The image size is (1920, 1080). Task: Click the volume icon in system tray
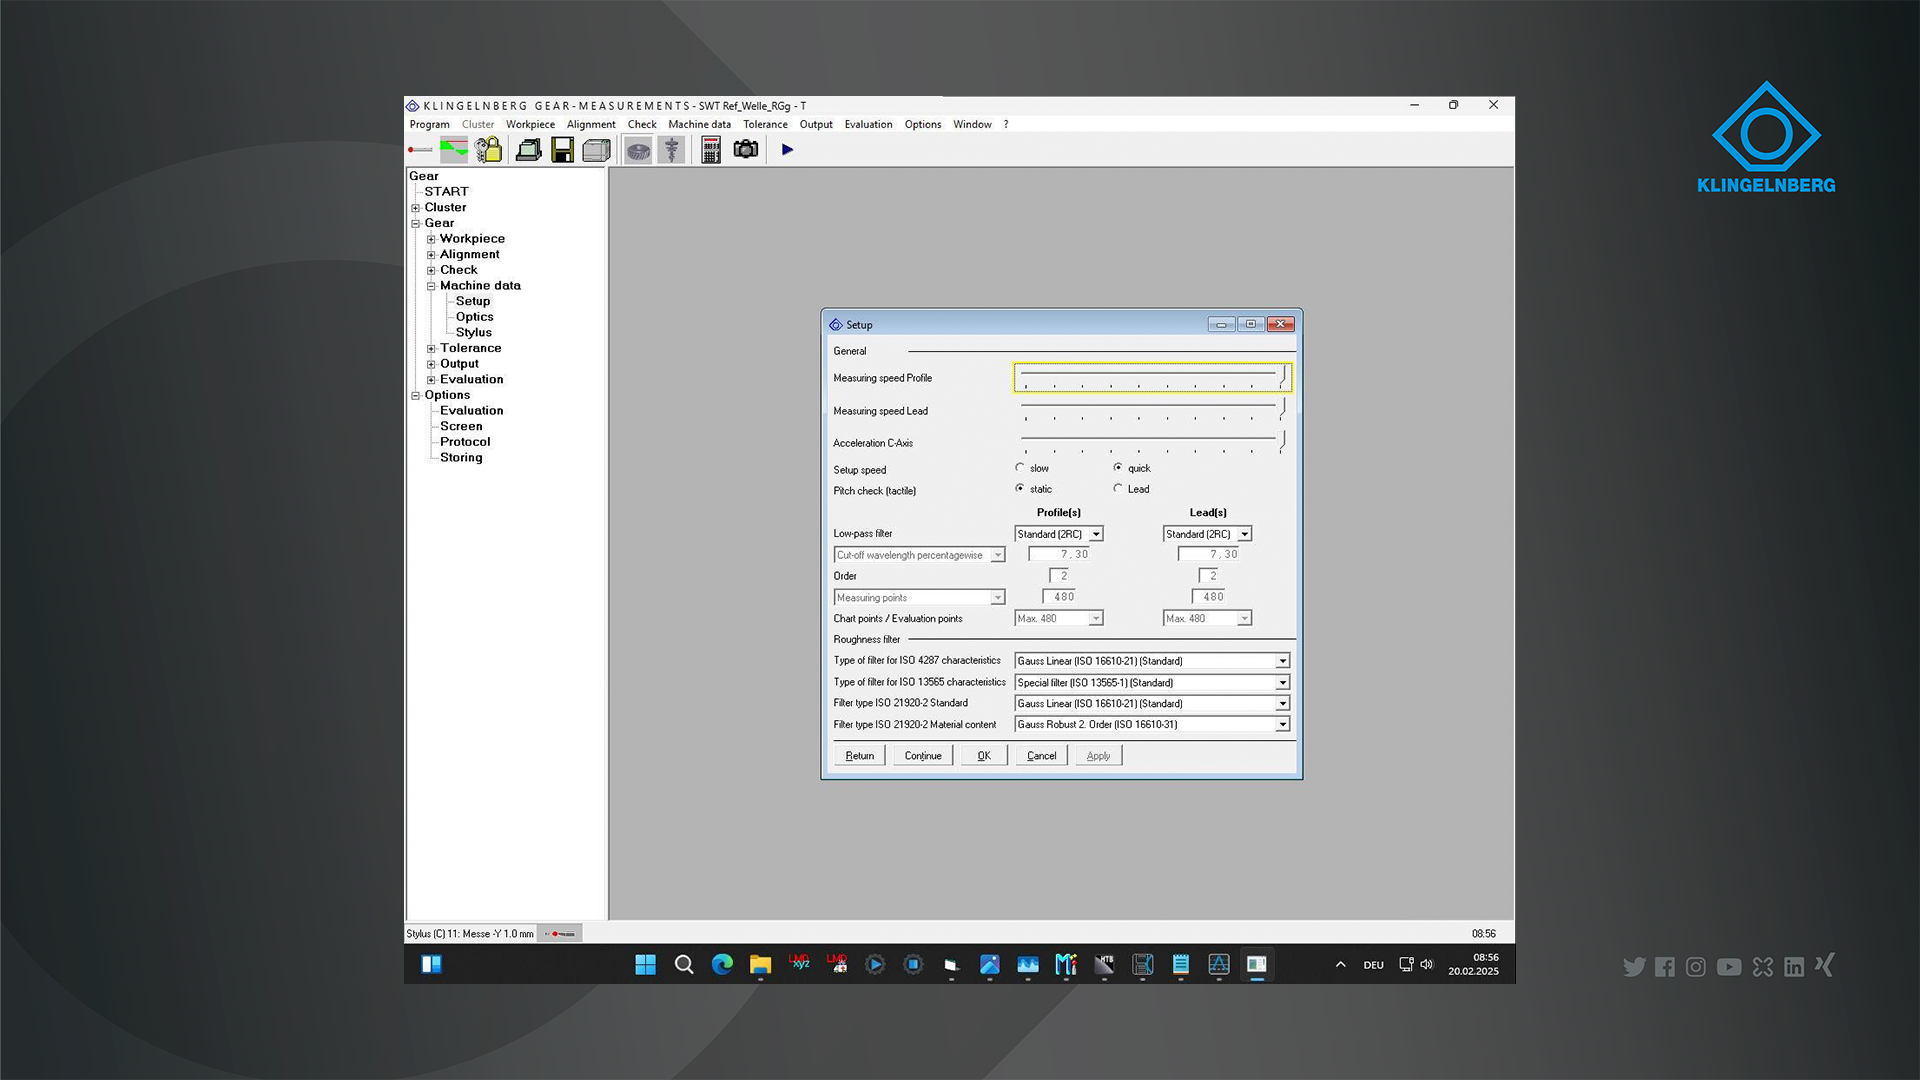tap(1427, 965)
